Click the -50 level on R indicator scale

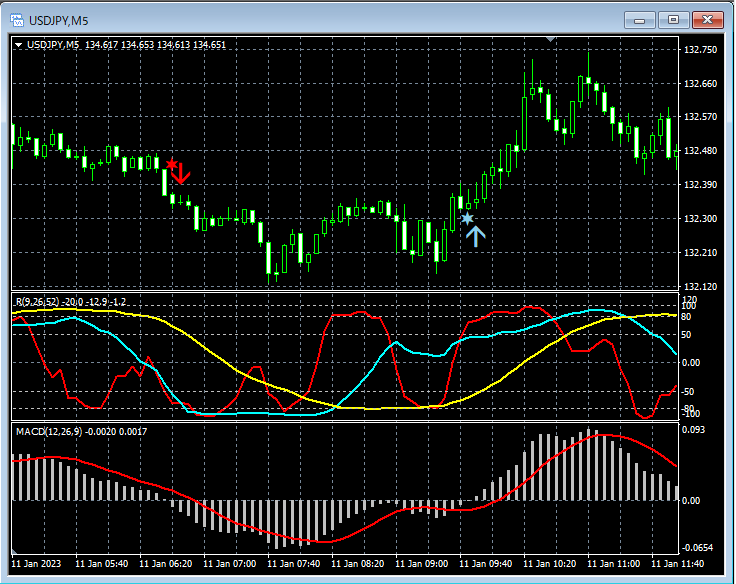pyautogui.click(x=688, y=392)
